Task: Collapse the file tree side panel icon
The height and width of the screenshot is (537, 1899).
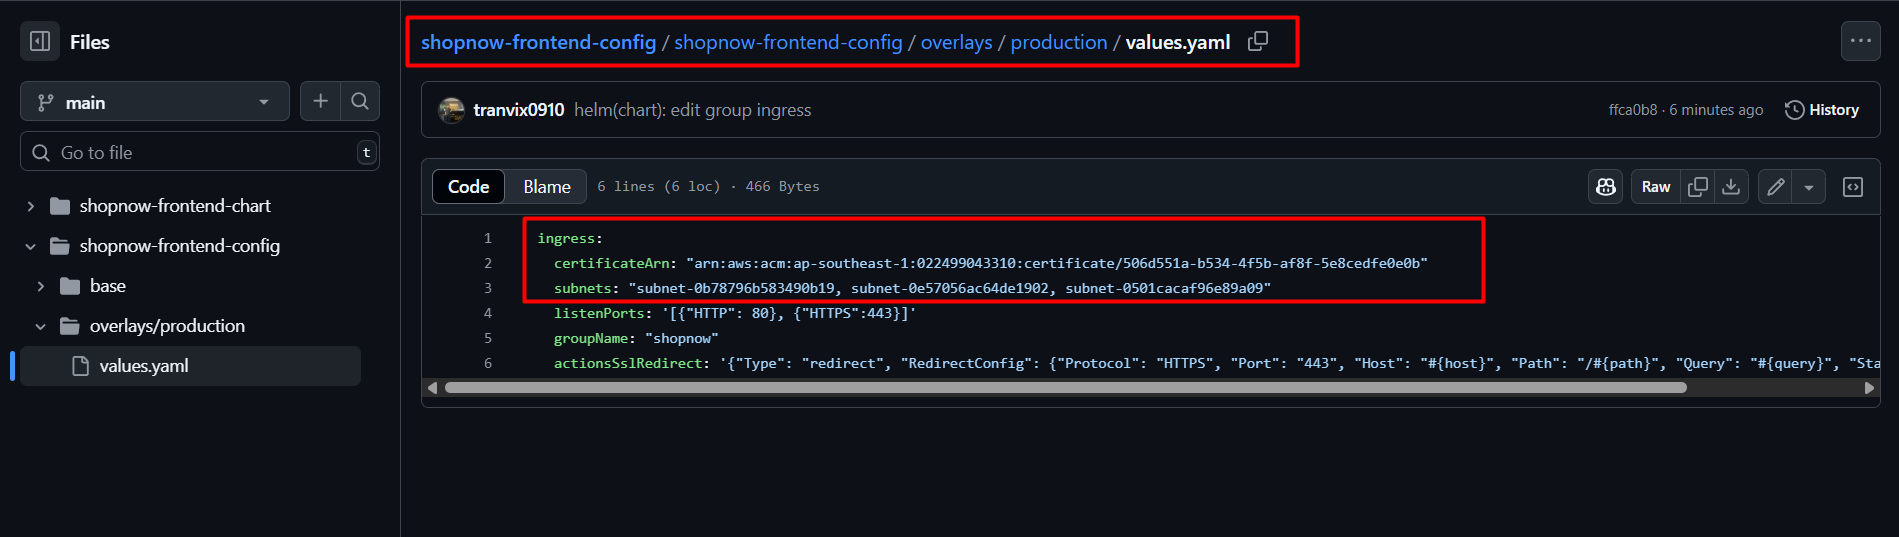Action: [x=40, y=42]
